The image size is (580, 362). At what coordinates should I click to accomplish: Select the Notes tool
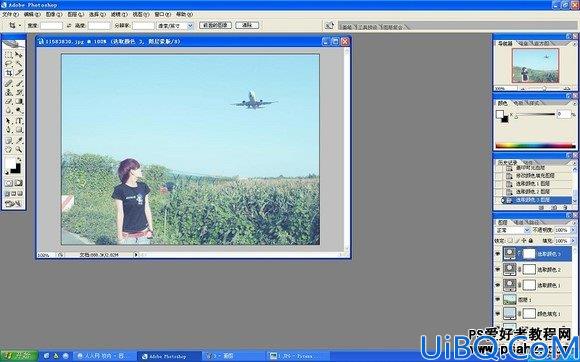9,140
